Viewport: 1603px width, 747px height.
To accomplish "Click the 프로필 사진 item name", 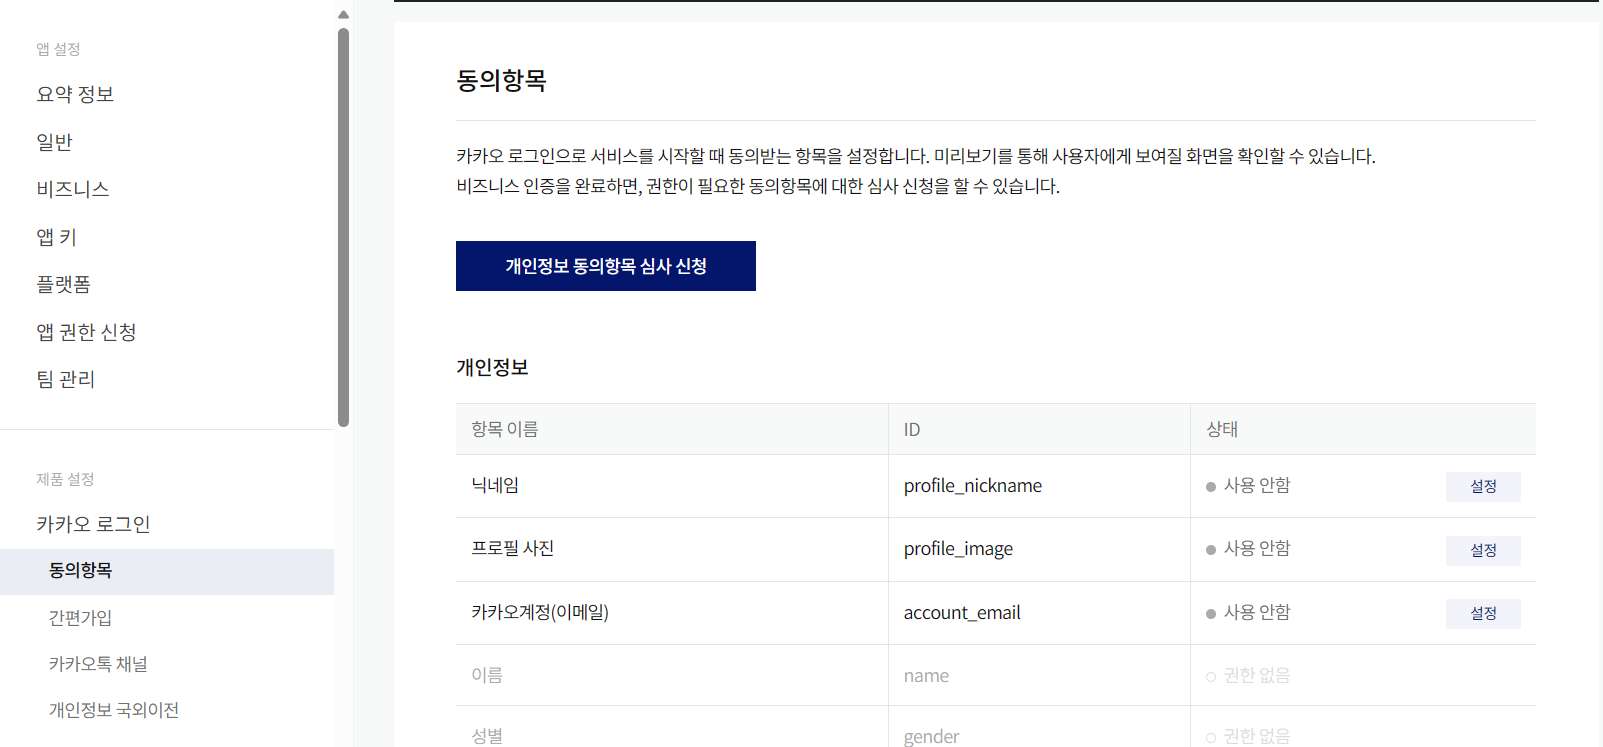I will coord(512,548).
